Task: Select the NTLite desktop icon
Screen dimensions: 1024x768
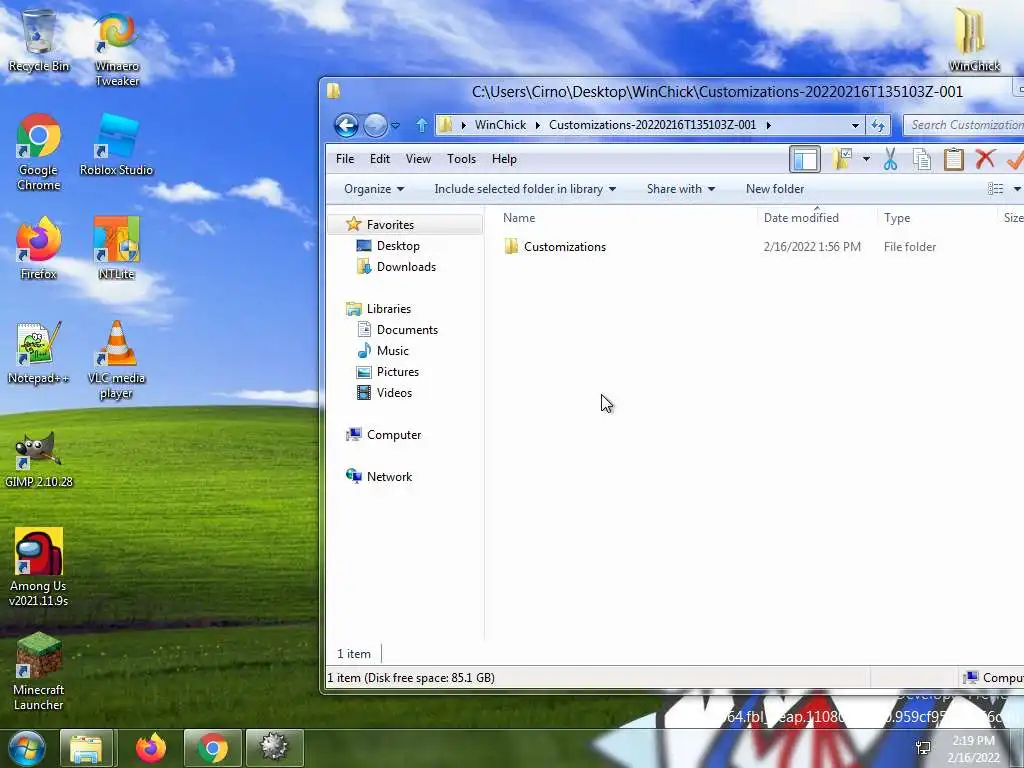Action: (x=116, y=249)
